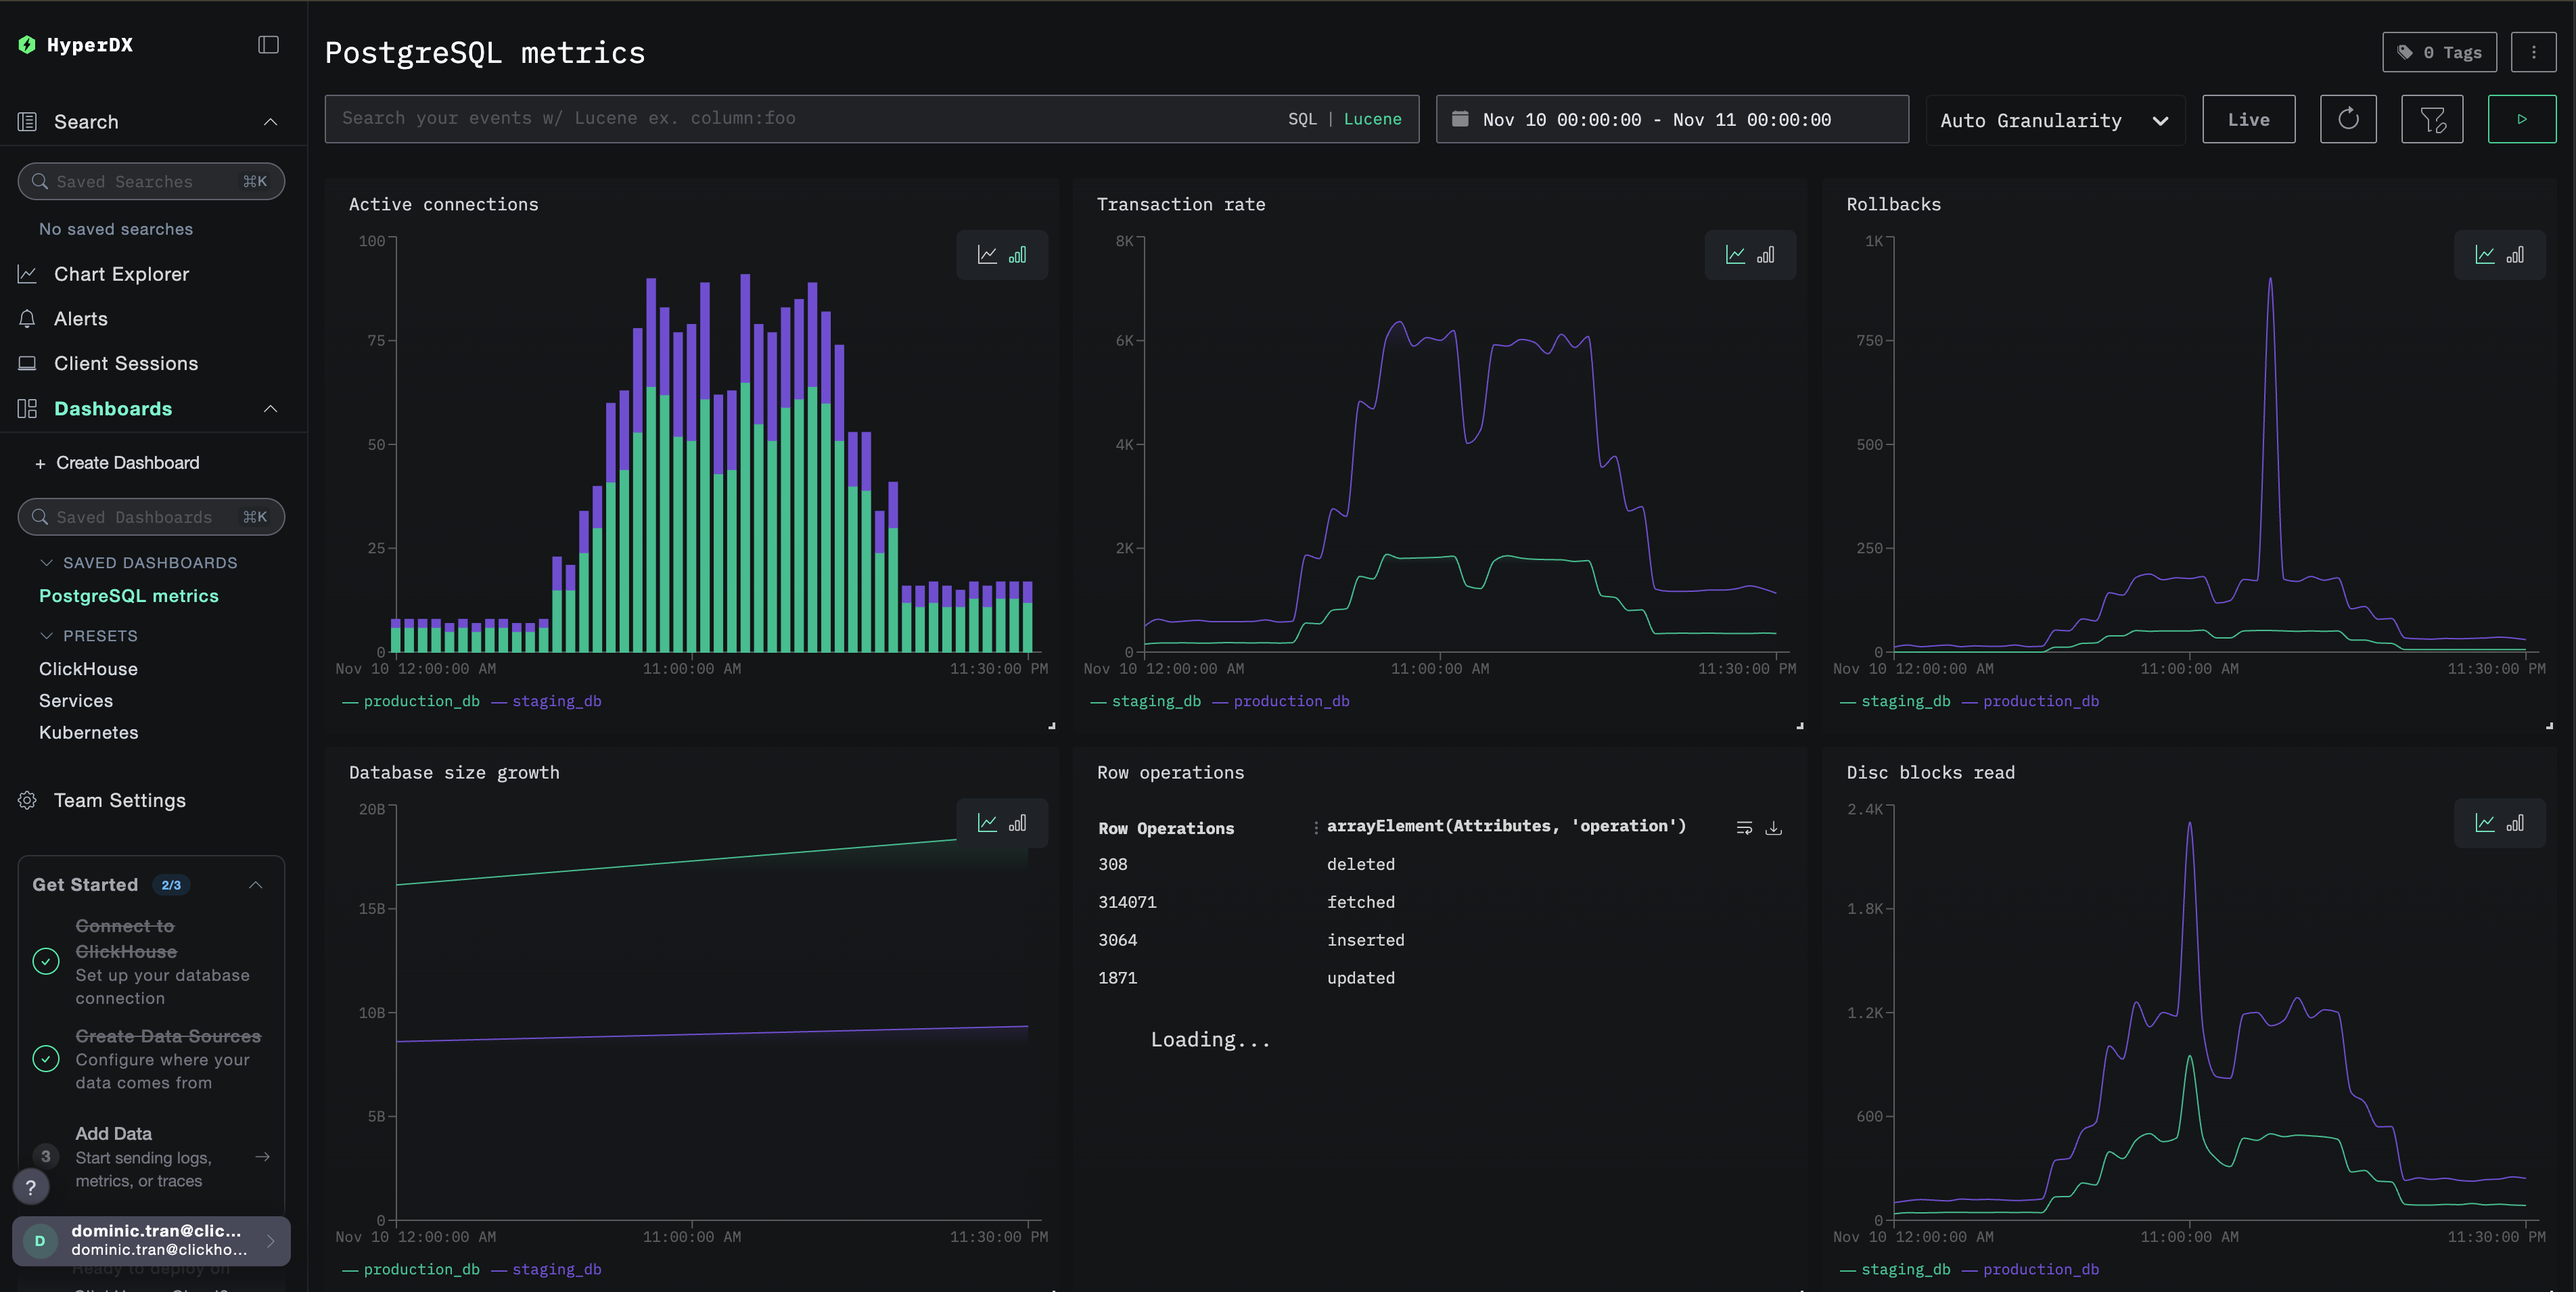Click the refresh dashboard icon
The width and height of the screenshot is (2576, 1292).
click(x=2348, y=120)
